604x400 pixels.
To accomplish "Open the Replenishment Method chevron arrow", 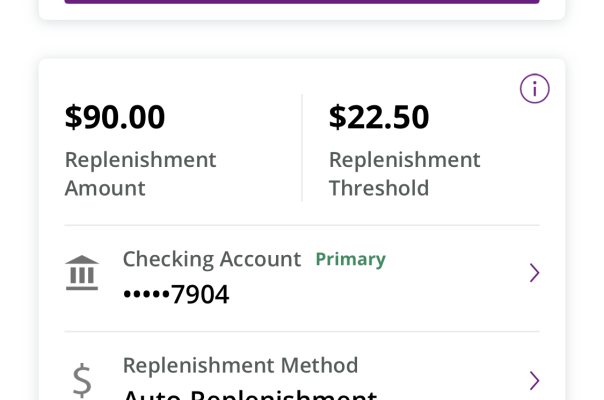I will tap(534, 380).
